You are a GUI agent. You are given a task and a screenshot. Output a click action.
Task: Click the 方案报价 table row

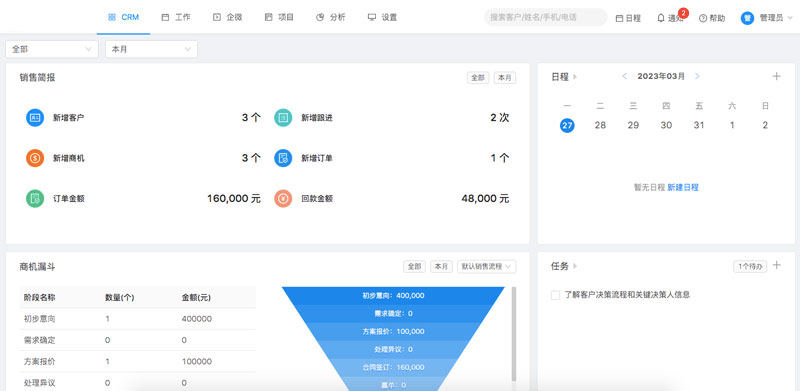pyautogui.click(x=137, y=361)
